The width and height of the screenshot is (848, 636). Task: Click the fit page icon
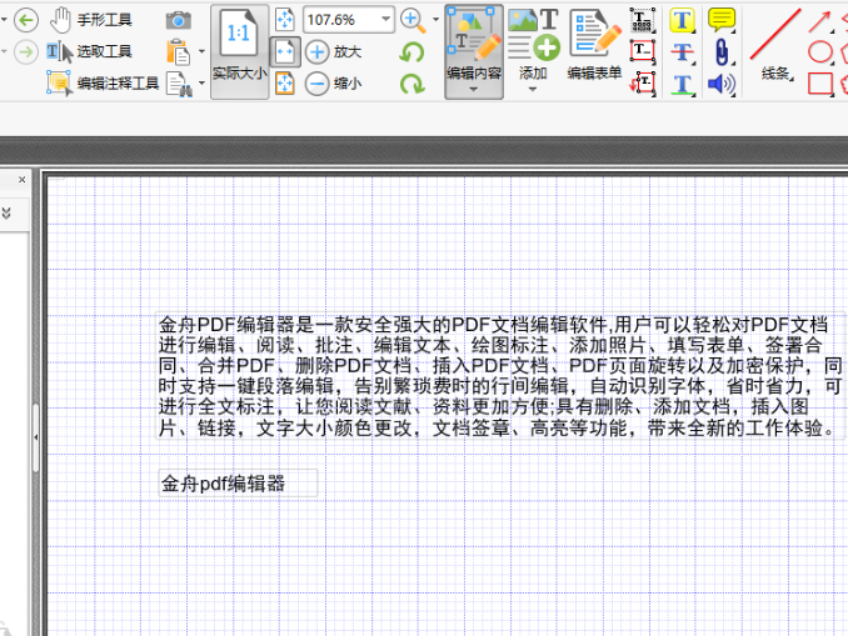click(x=285, y=20)
